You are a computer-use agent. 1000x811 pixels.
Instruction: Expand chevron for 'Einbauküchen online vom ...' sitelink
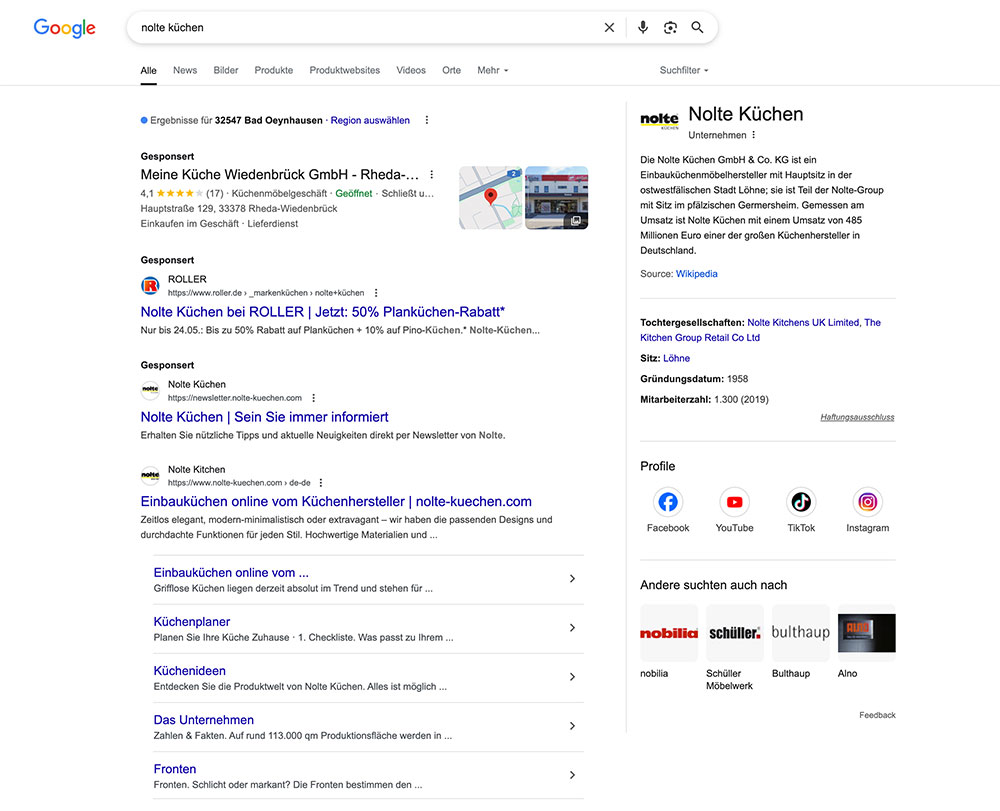click(x=572, y=578)
